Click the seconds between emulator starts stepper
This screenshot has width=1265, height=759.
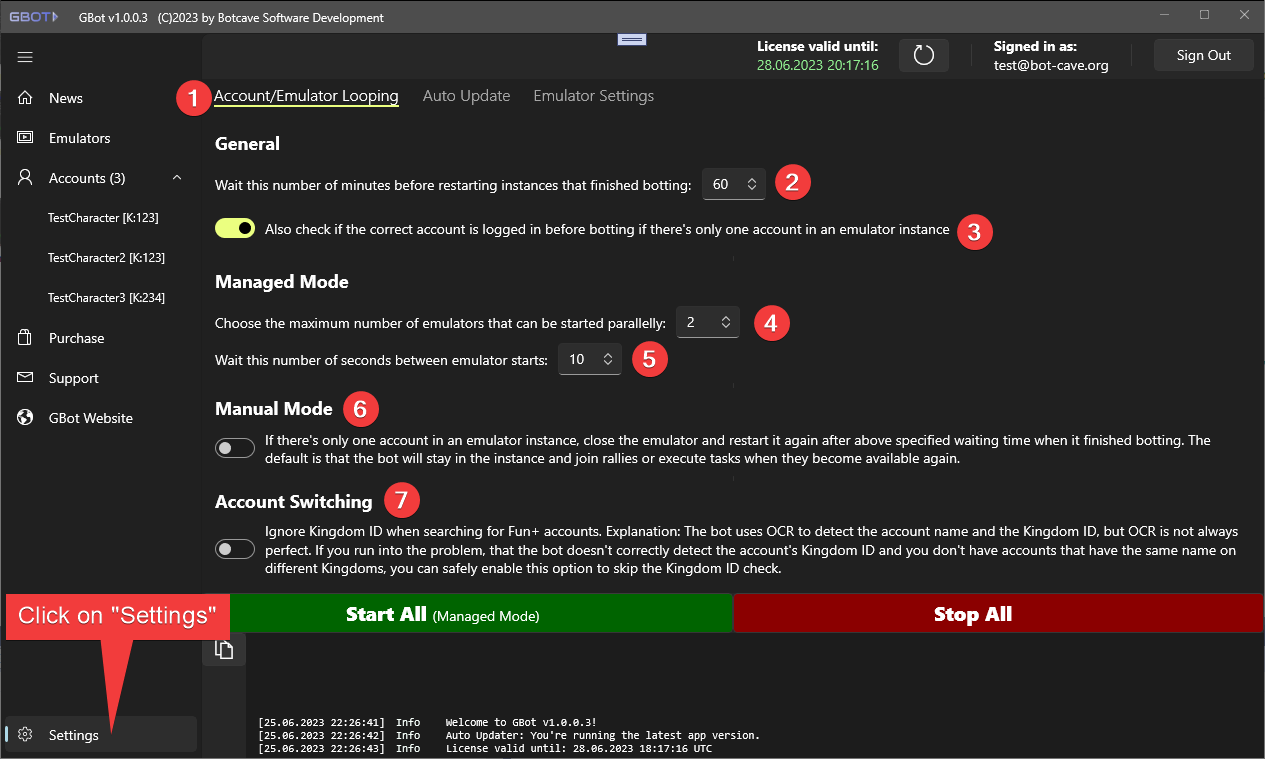pos(607,359)
